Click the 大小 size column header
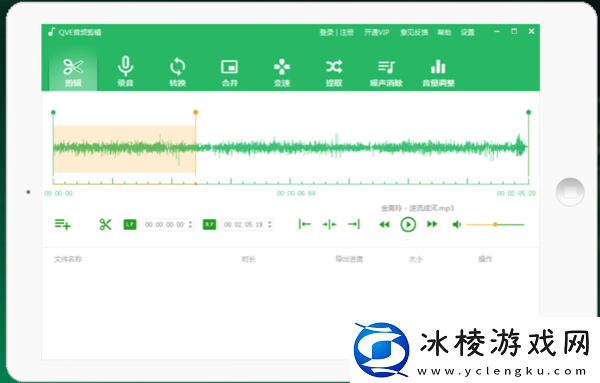The image size is (600, 383). pos(416,259)
